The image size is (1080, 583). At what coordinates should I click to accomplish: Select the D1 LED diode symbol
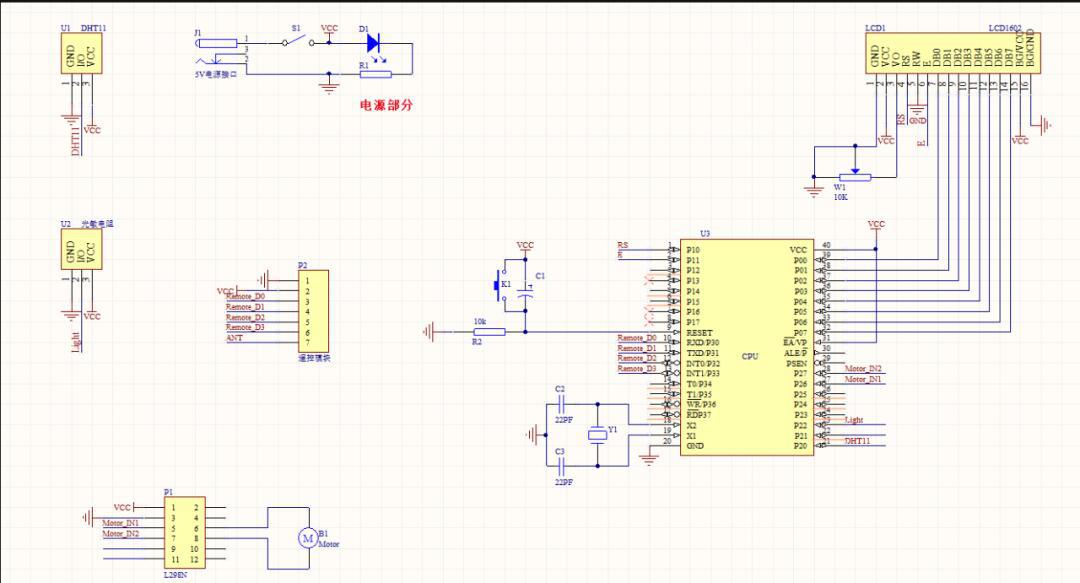tap(373, 43)
